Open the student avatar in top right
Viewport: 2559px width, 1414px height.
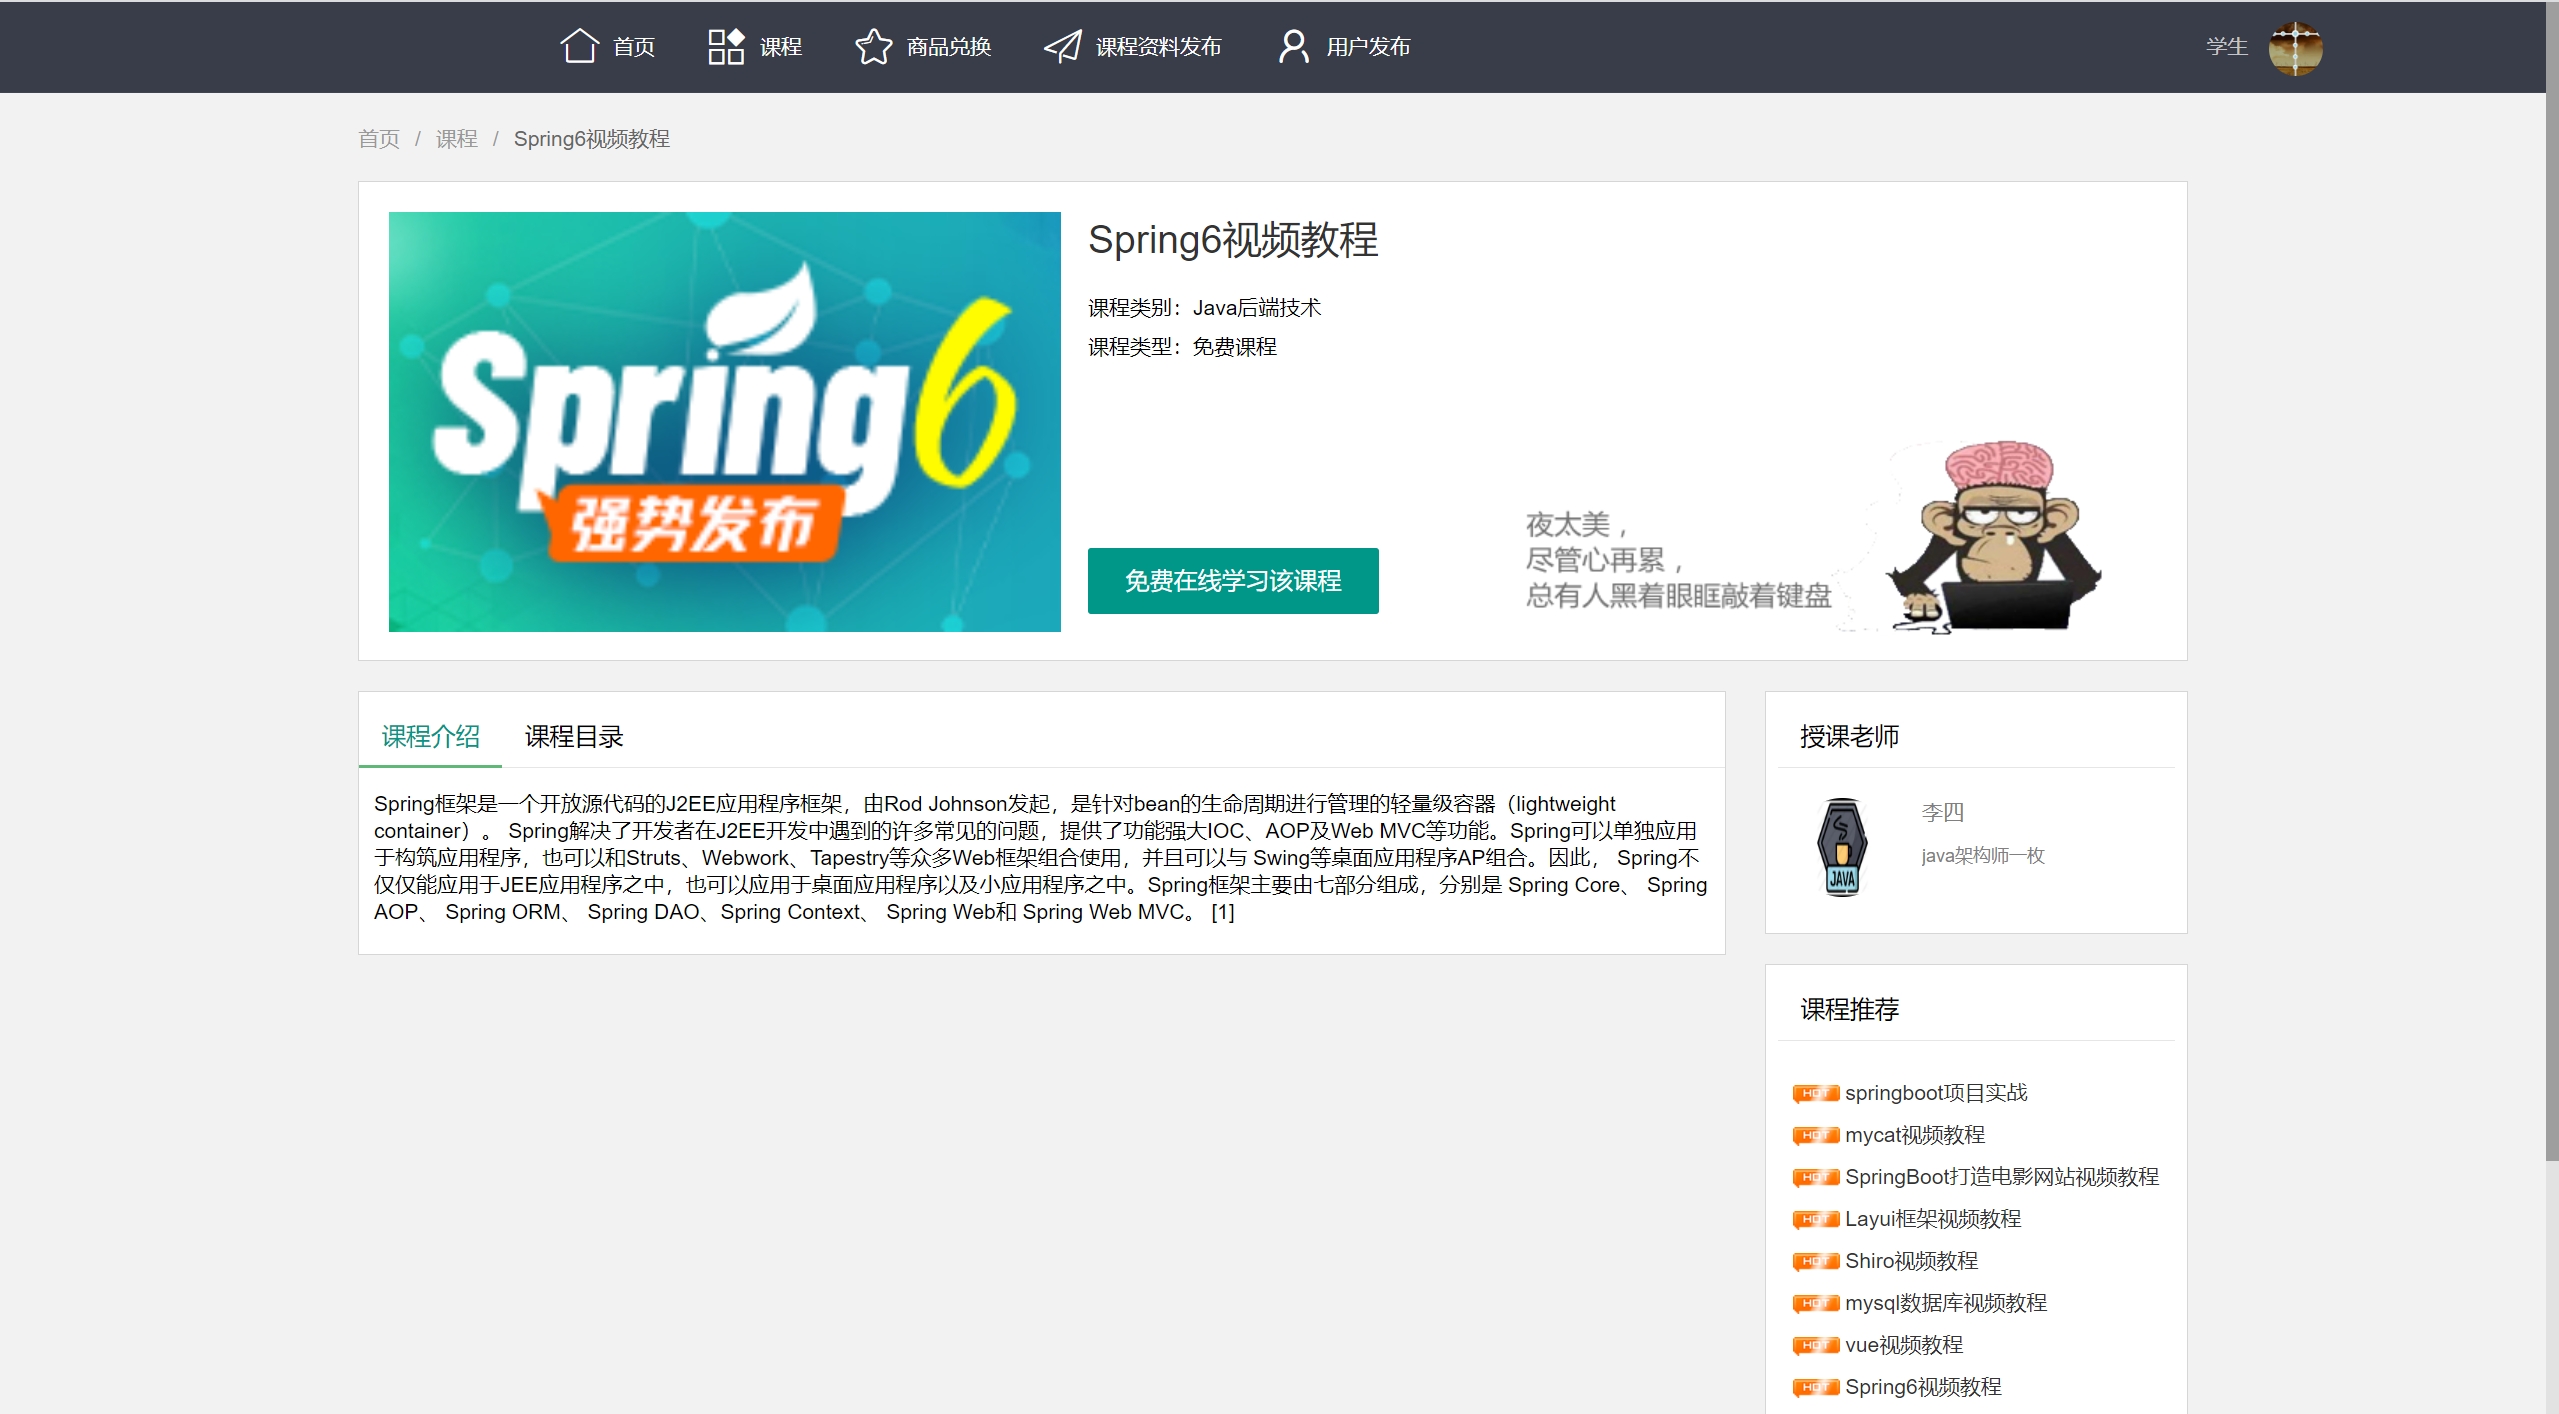pyautogui.click(x=2294, y=48)
